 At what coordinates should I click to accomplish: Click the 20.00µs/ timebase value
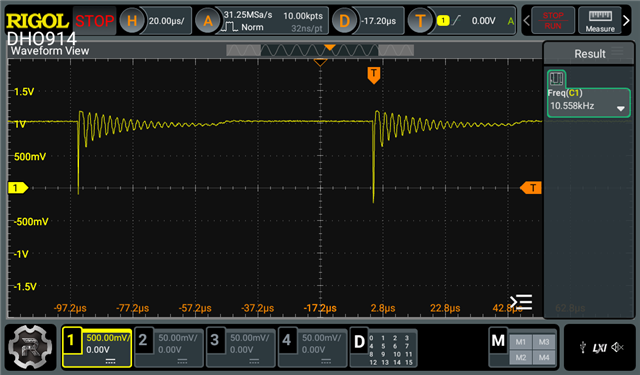(167, 21)
